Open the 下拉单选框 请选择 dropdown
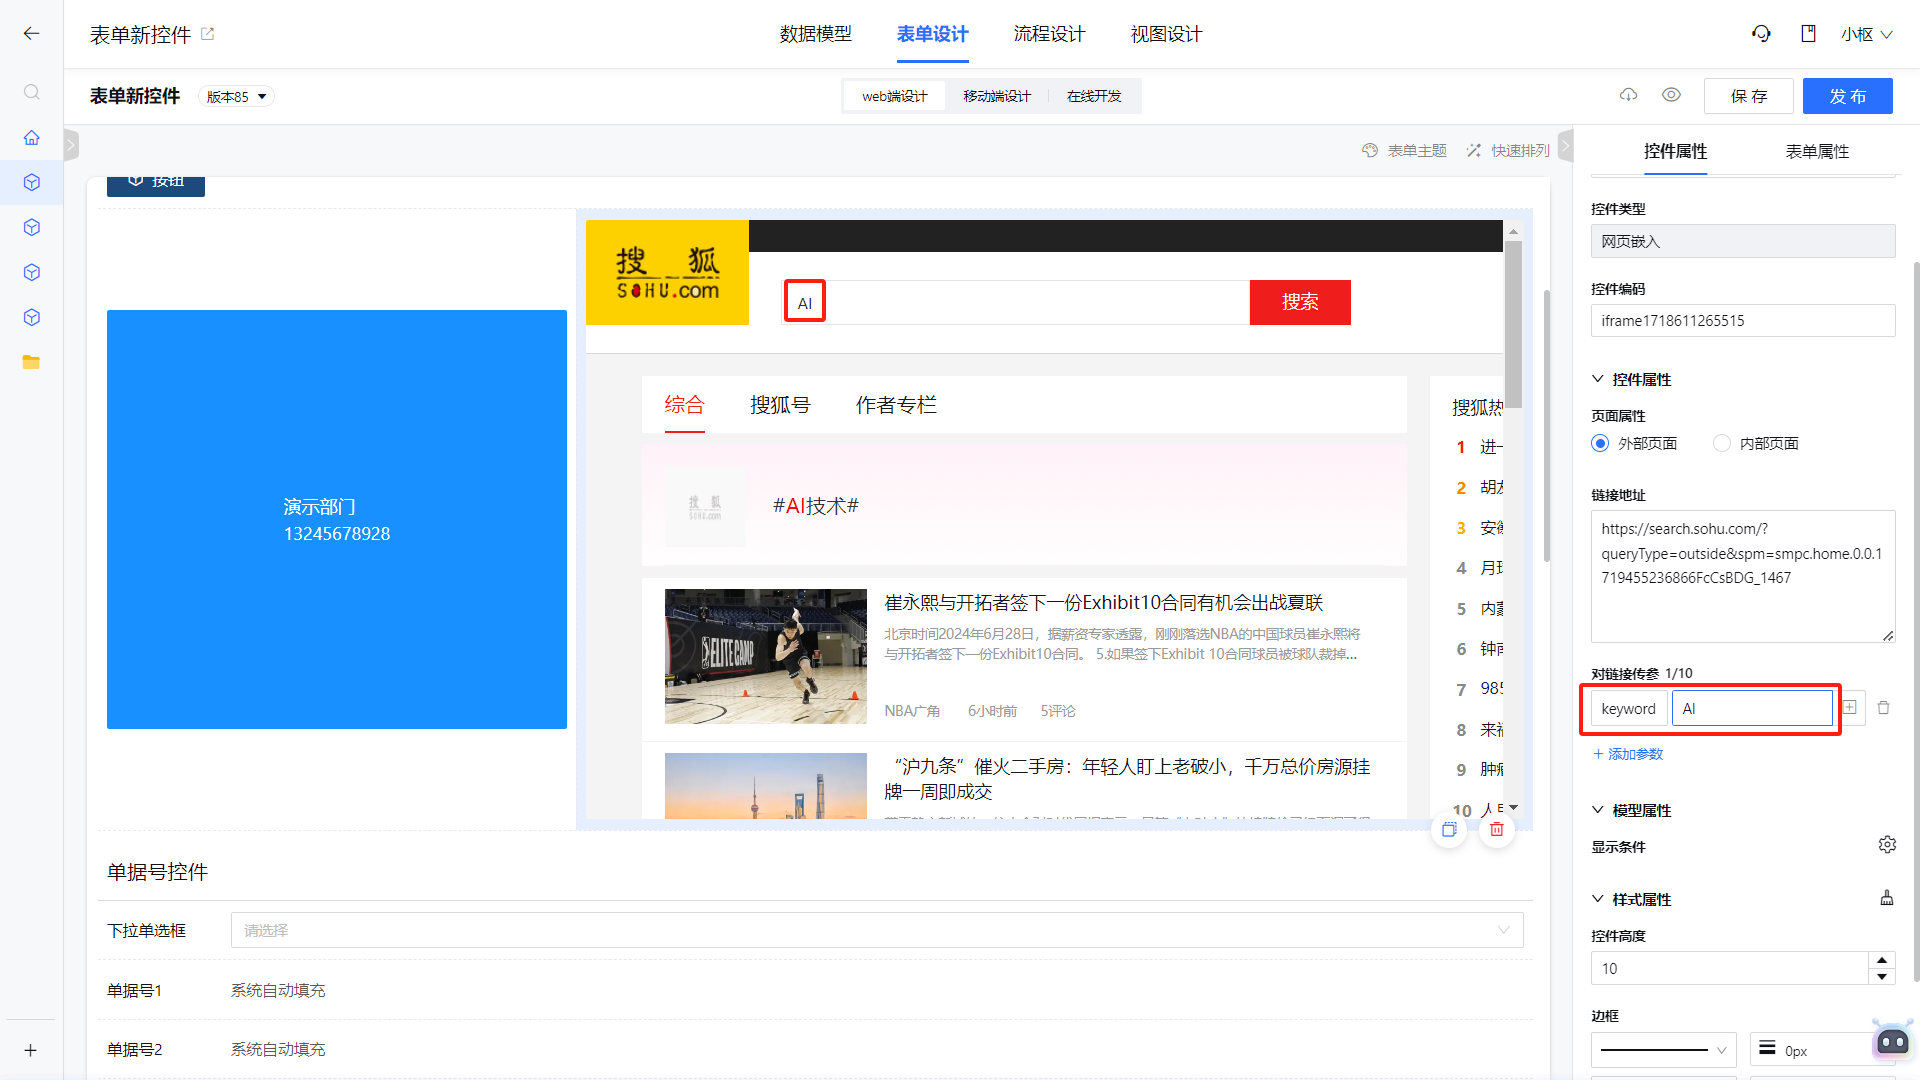1920x1080 pixels. (x=877, y=930)
